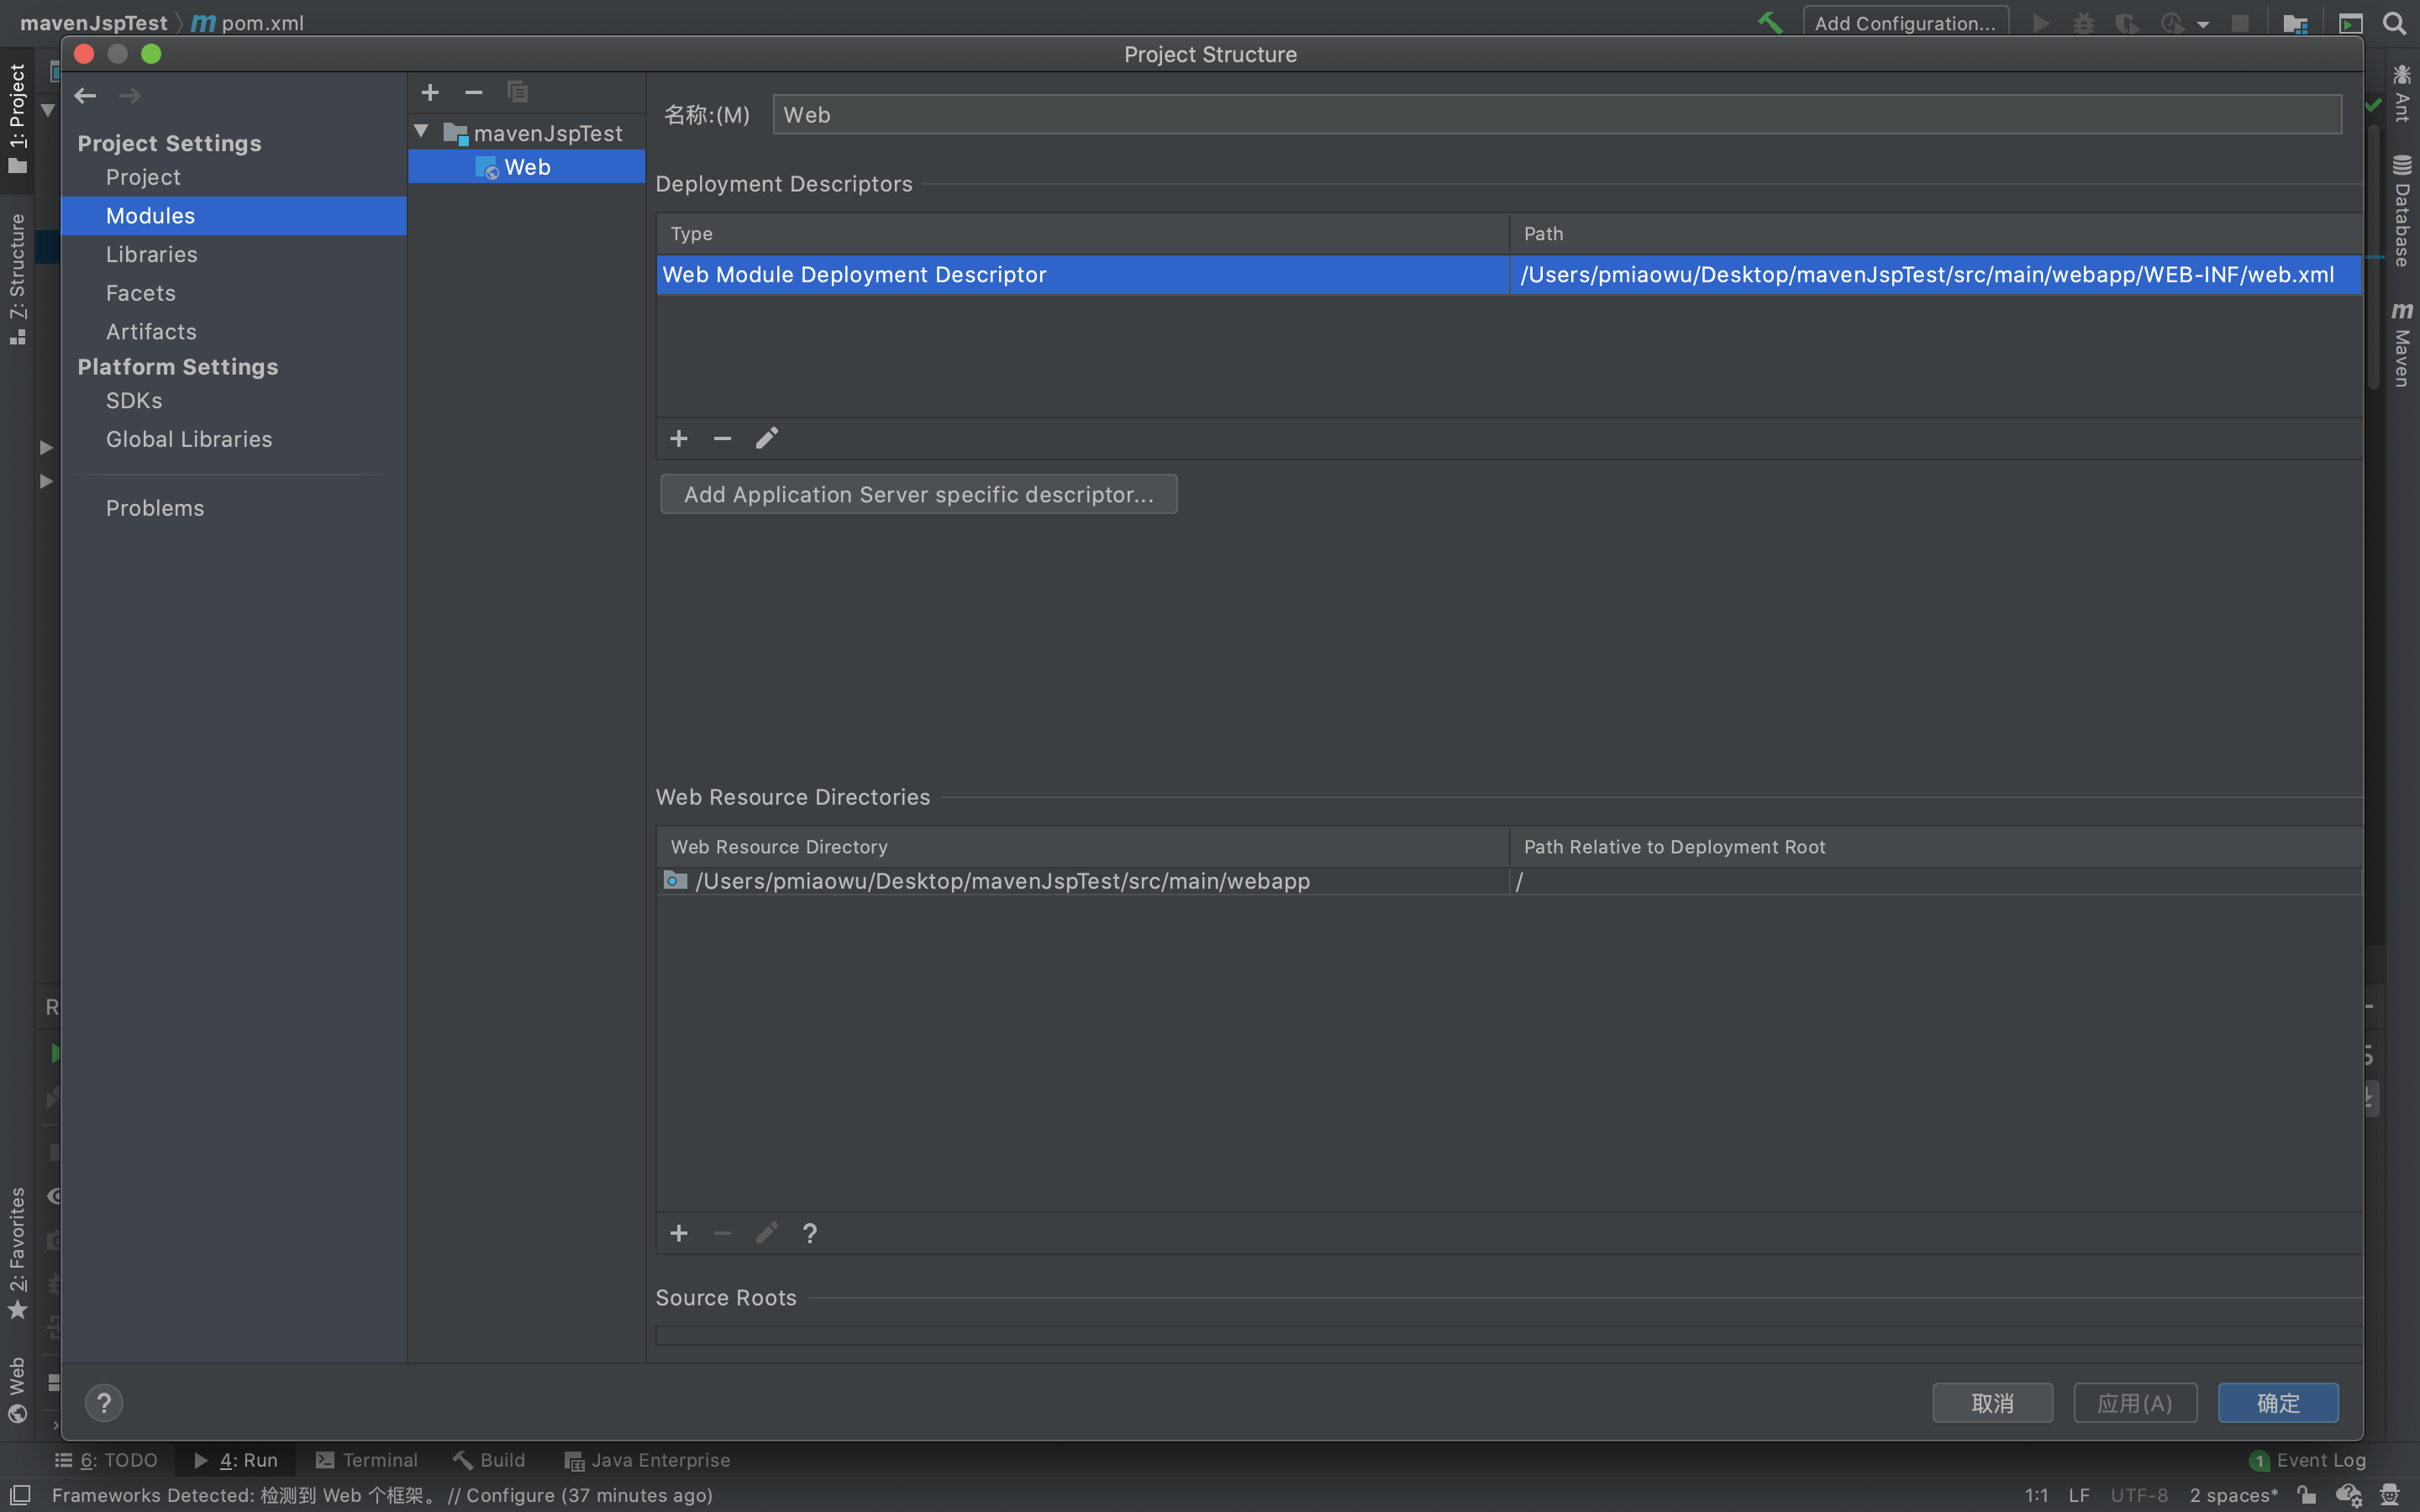Remove the selected deployment descriptor
Image resolution: width=2420 pixels, height=1512 pixels.
click(722, 439)
